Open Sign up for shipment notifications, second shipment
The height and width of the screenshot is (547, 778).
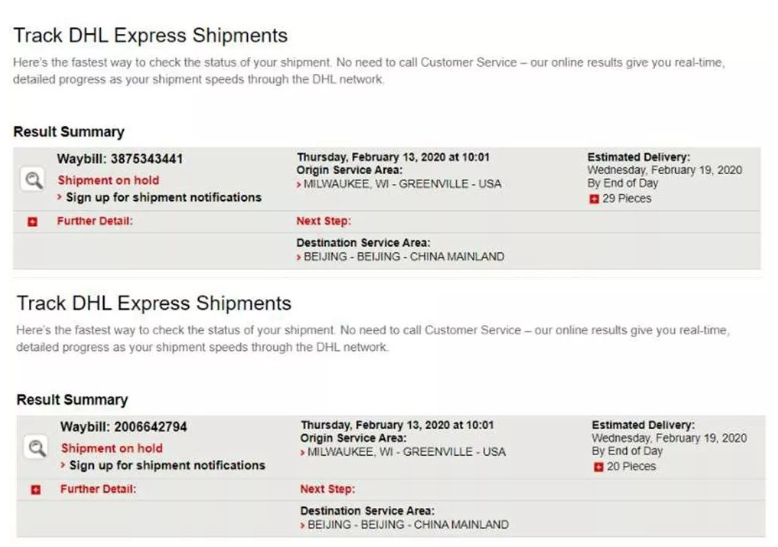click(x=167, y=466)
